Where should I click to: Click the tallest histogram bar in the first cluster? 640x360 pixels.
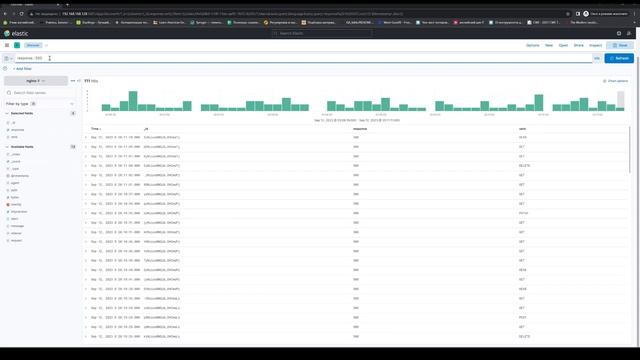pyautogui.click(x=133, y=101)
